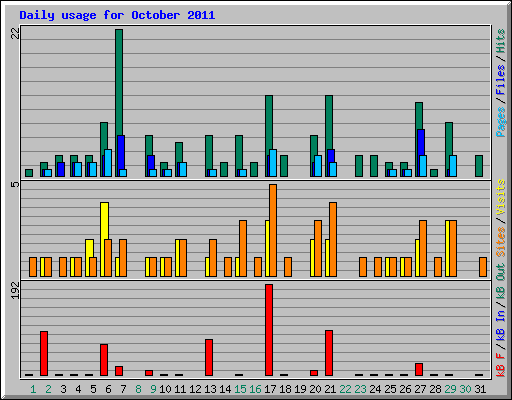The height and width of the screenshot is (400, 512).
Task: Click the yellow visits bar on day 29
Action: (448, 248)
